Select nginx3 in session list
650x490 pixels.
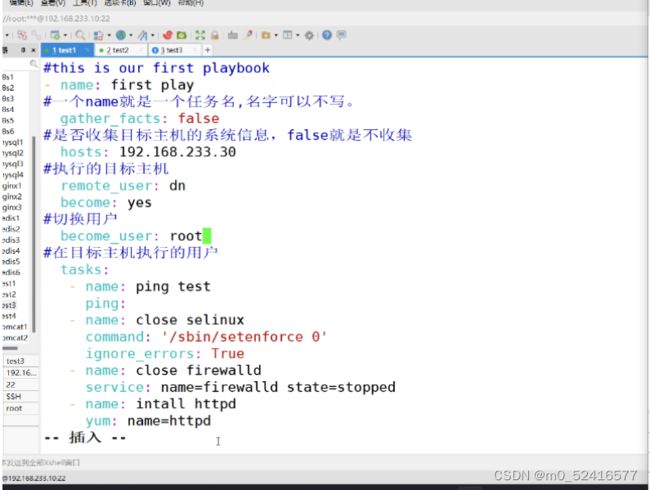(x=12, y=207)
